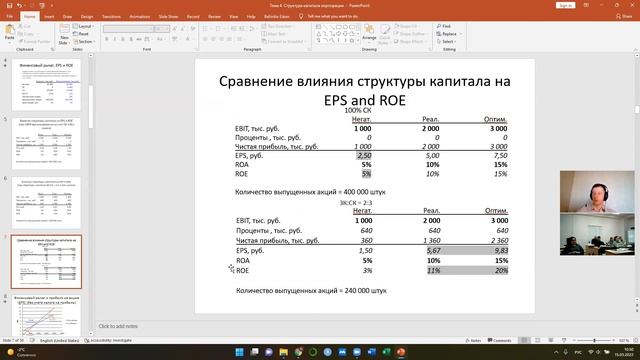
Task: Switch to PowerPoint in the taskbar
Action: (401, 352)
